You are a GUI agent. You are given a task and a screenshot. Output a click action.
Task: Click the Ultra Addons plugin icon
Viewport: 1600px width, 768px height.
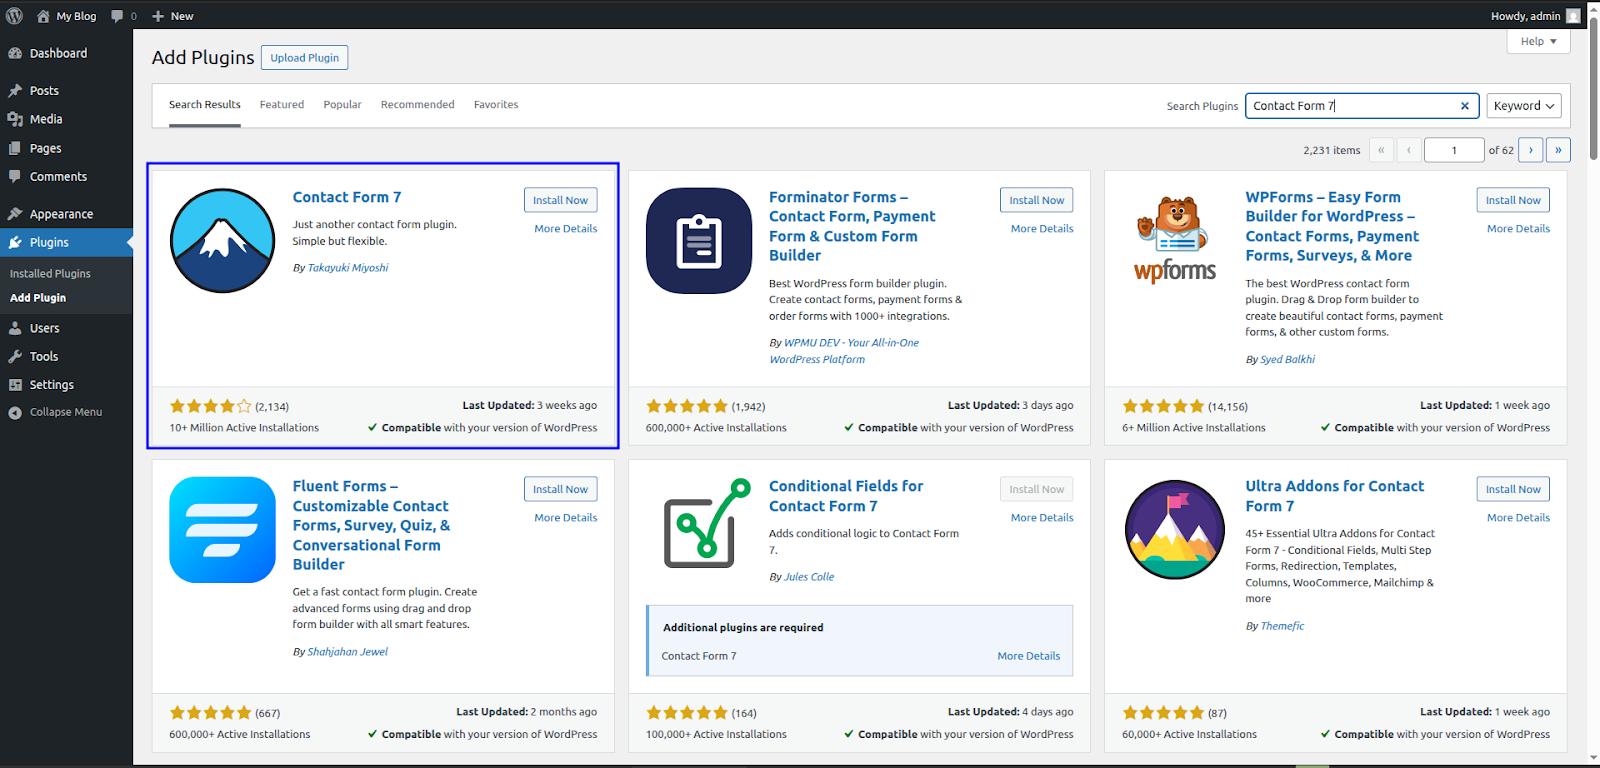(x=1175, y=530)
